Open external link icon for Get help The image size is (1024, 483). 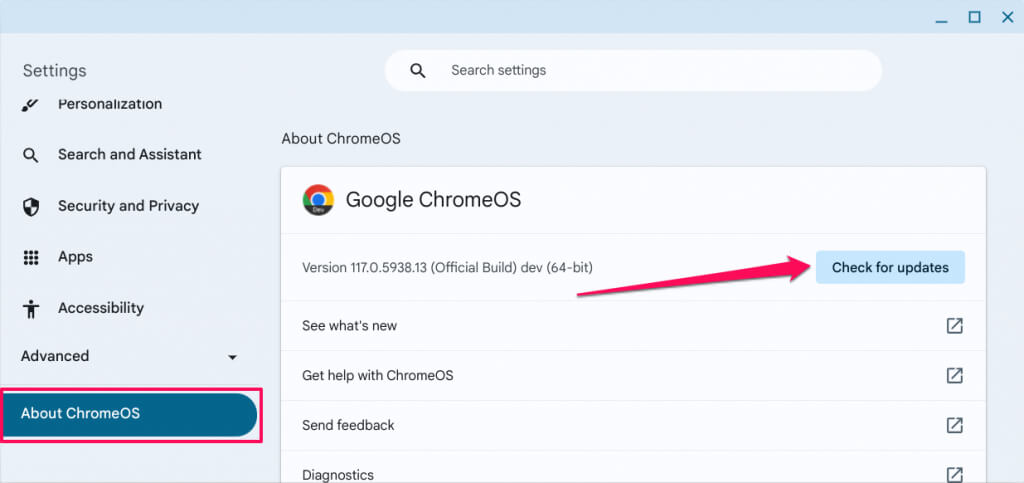955,376
